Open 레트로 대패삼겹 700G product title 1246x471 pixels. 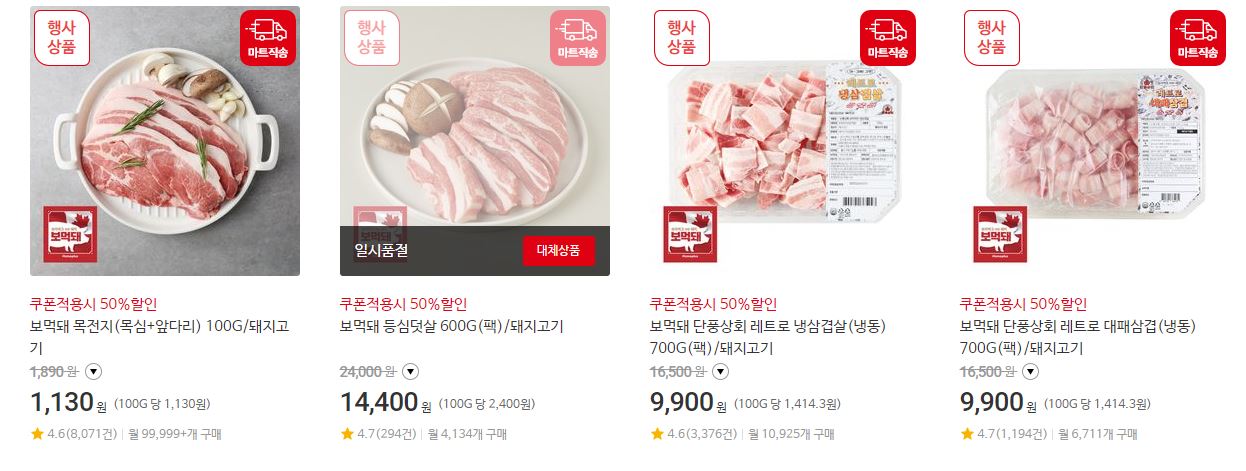click(x=1078, y=337)
